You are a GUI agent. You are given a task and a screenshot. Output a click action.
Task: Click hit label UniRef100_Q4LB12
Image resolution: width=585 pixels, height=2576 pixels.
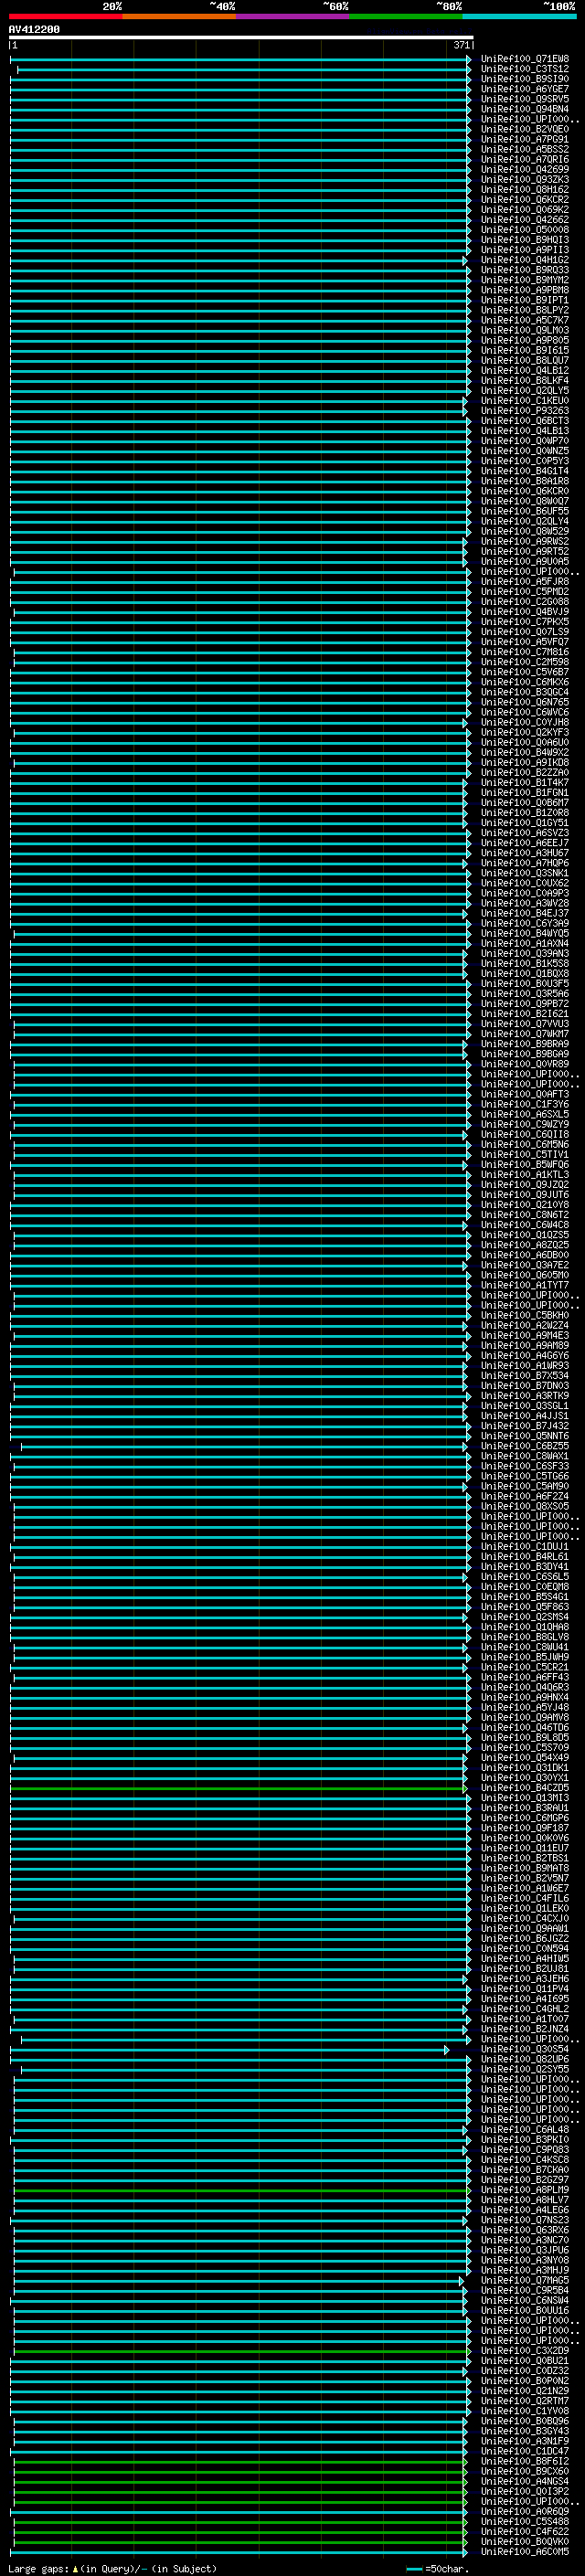click(x=524, y=370)
